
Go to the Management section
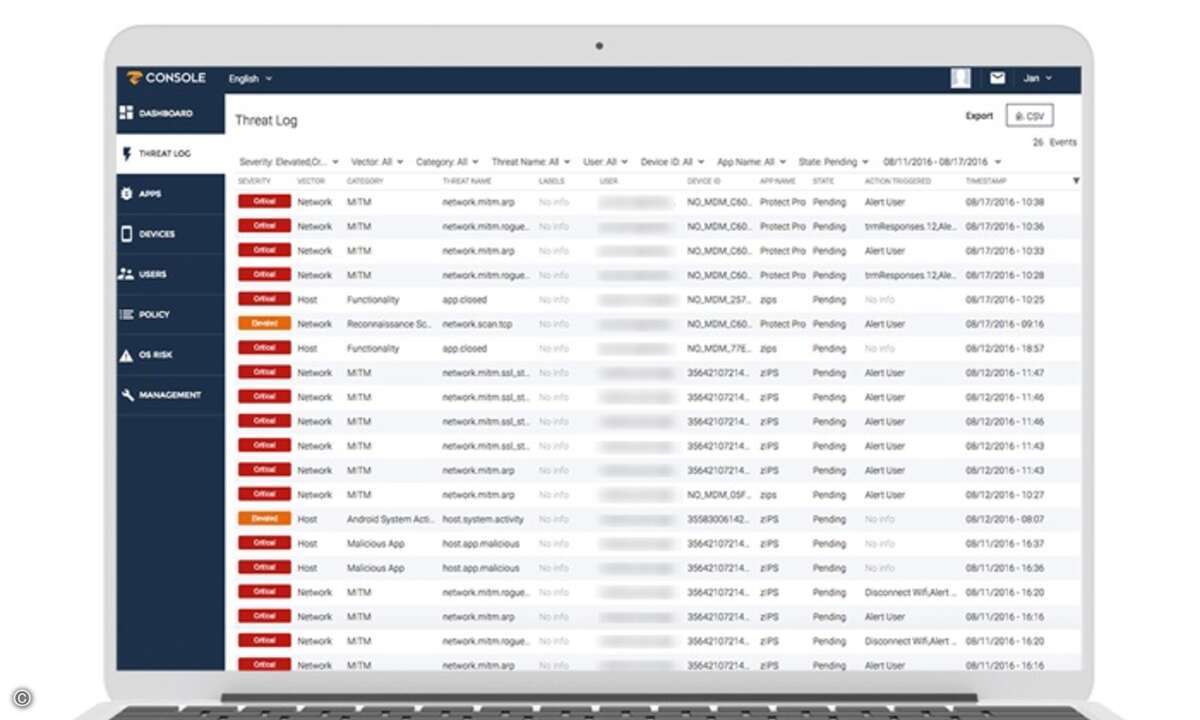point(170,395)
